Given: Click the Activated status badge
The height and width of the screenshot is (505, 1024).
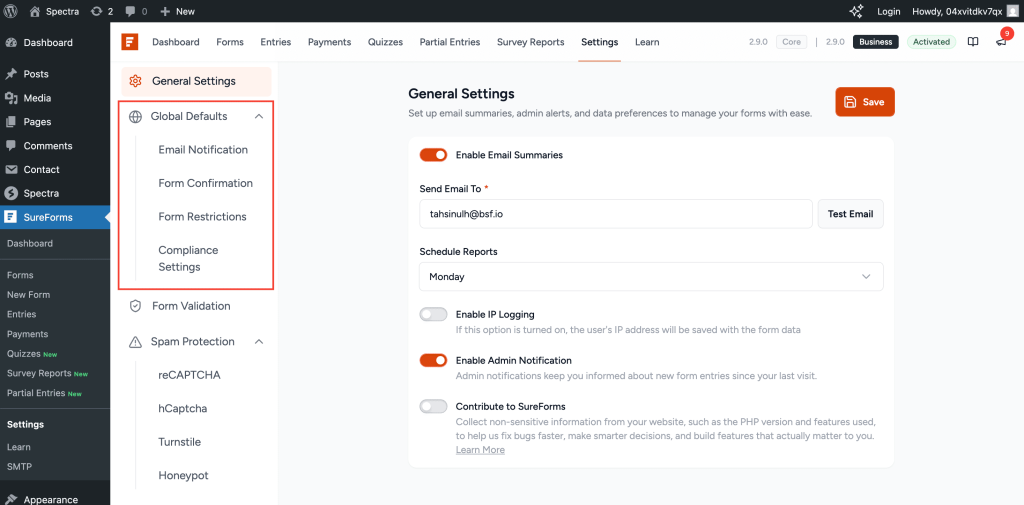Looking at the screenshot, I should pyautogui.click(x=931, y=42).
